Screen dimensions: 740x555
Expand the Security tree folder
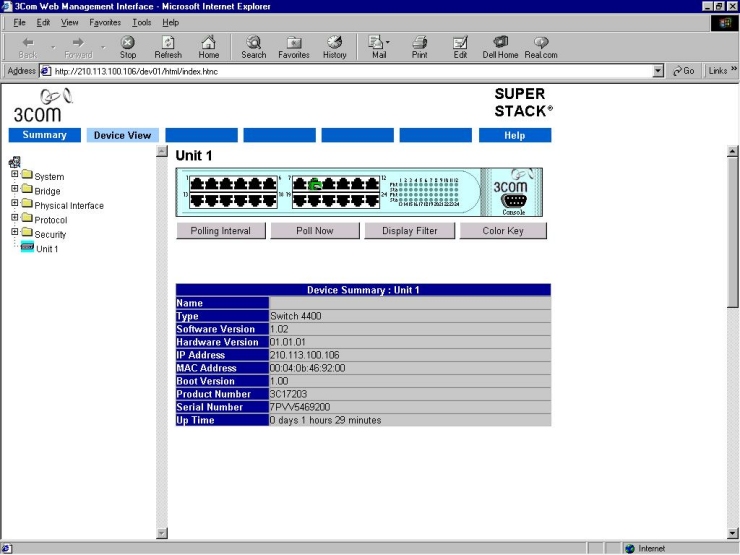point(15,234)
